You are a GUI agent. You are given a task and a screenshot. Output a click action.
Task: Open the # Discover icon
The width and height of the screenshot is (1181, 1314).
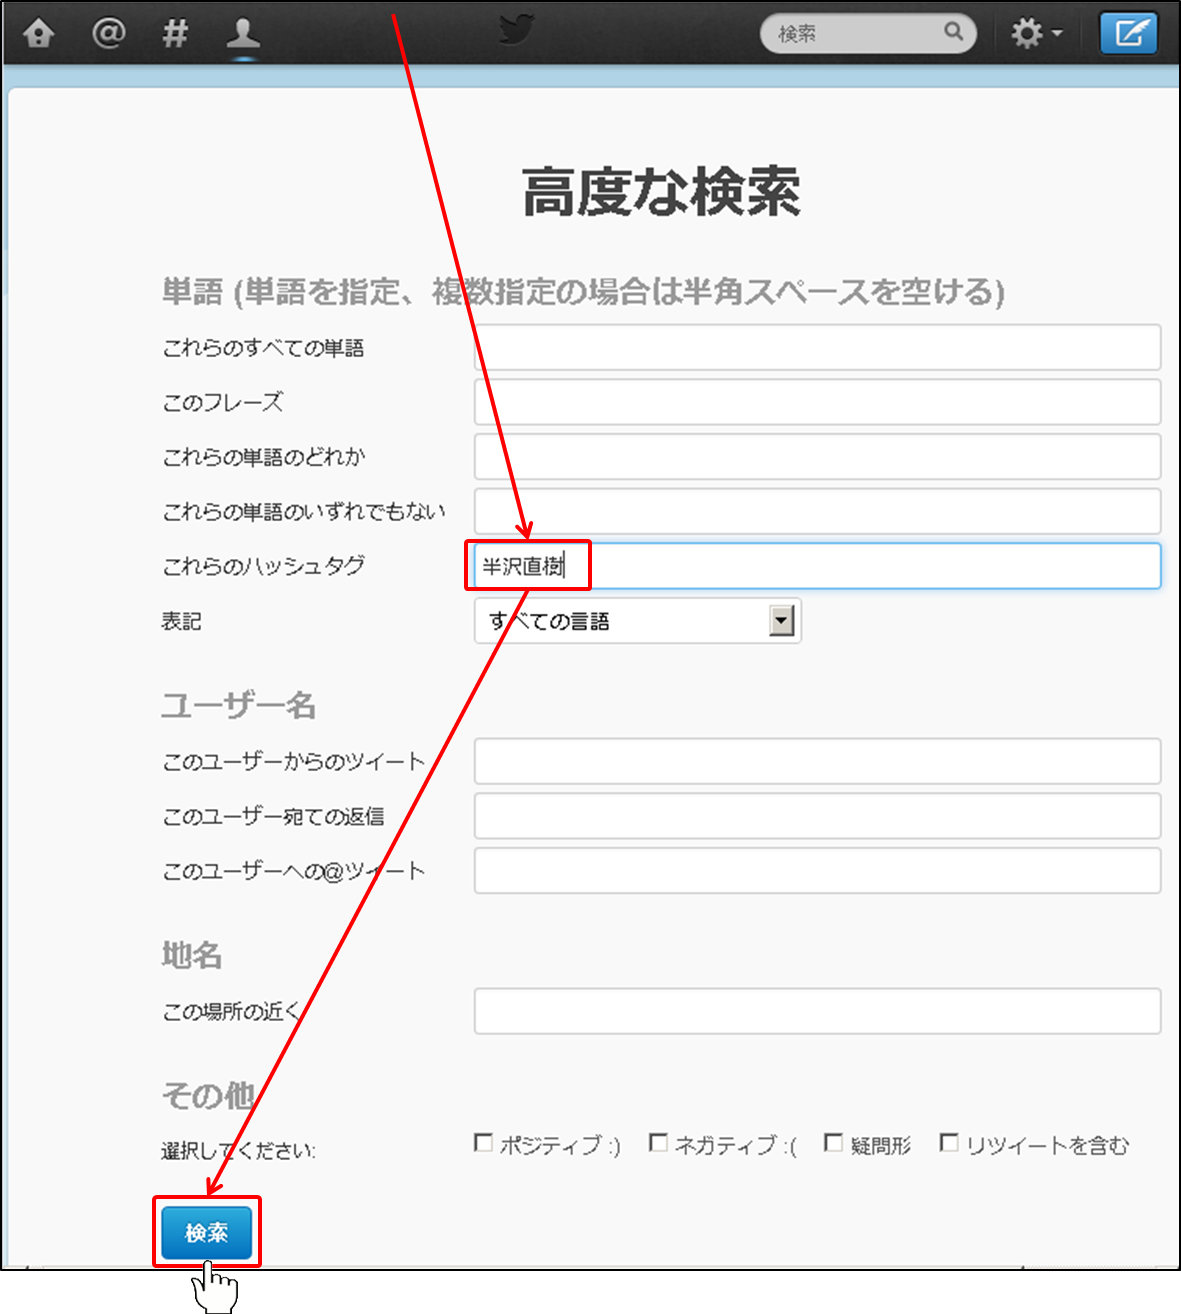(175, 34)
